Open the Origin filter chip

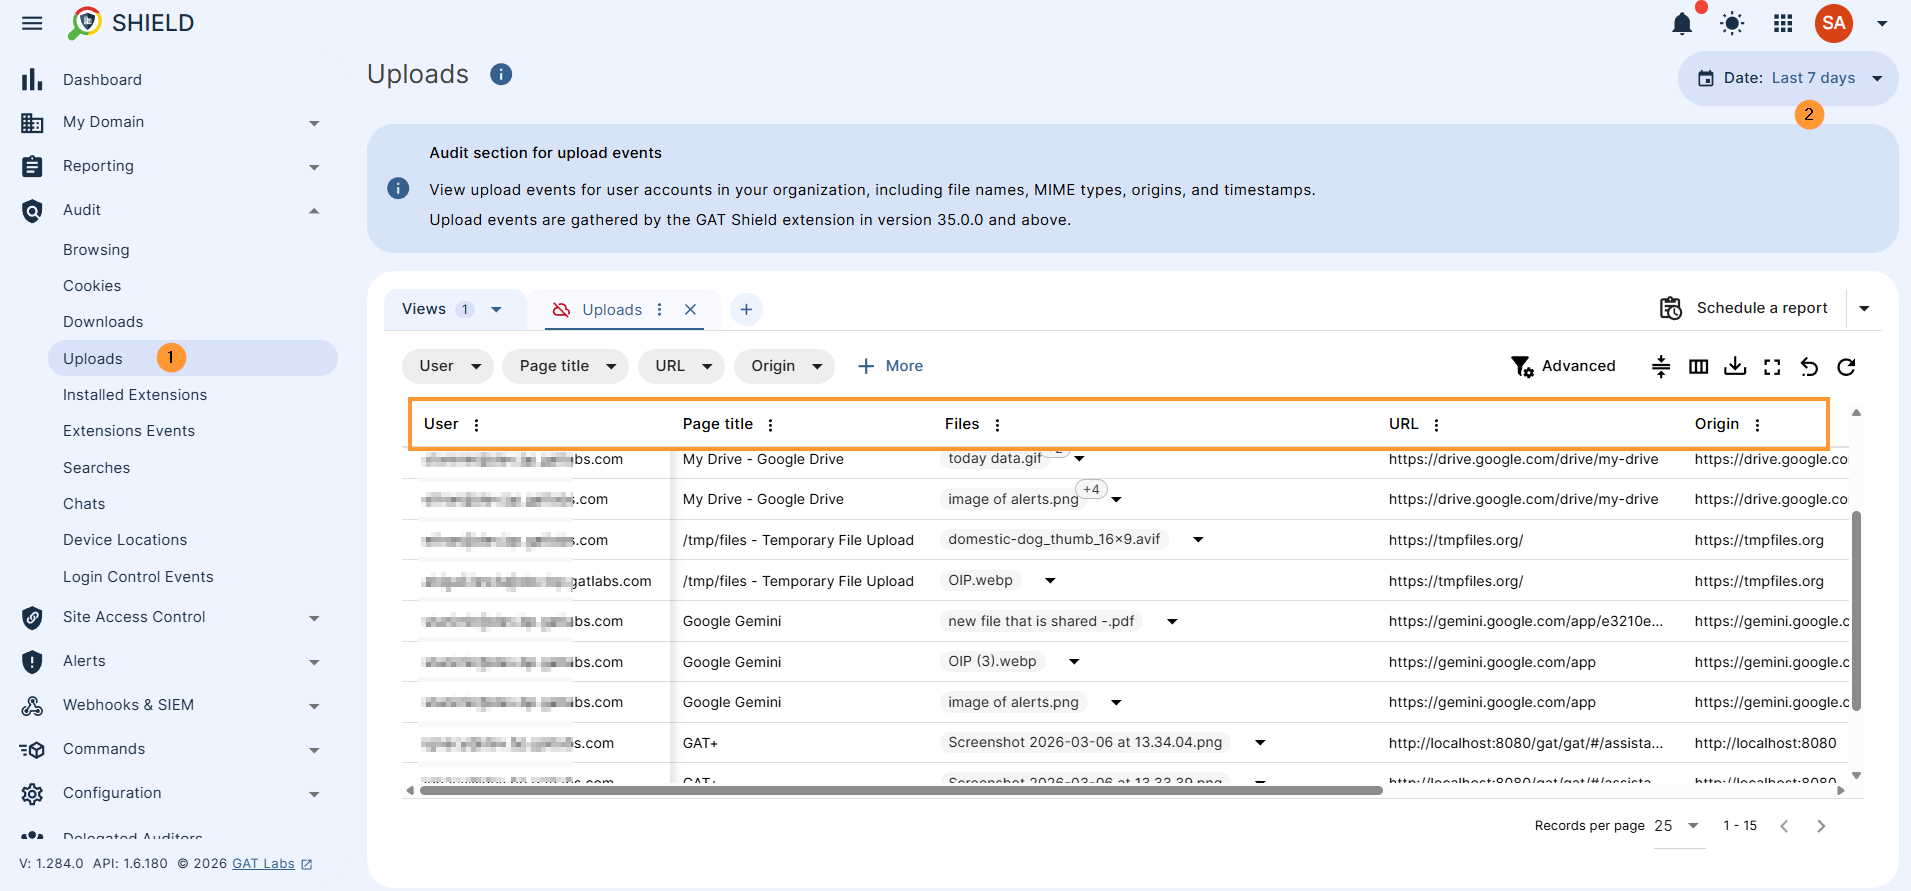785,366
